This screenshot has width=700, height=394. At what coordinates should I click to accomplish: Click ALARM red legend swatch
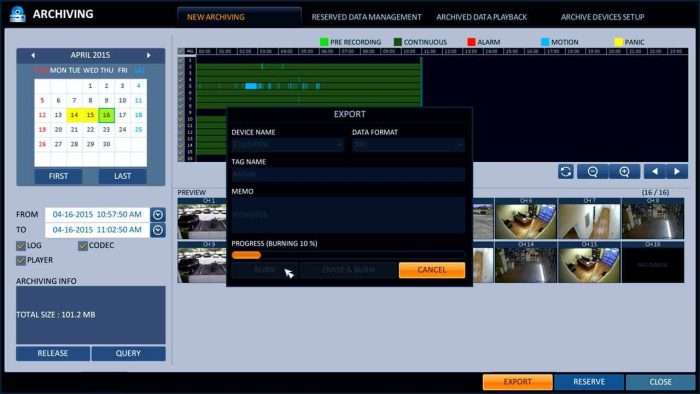pos(471,42)
